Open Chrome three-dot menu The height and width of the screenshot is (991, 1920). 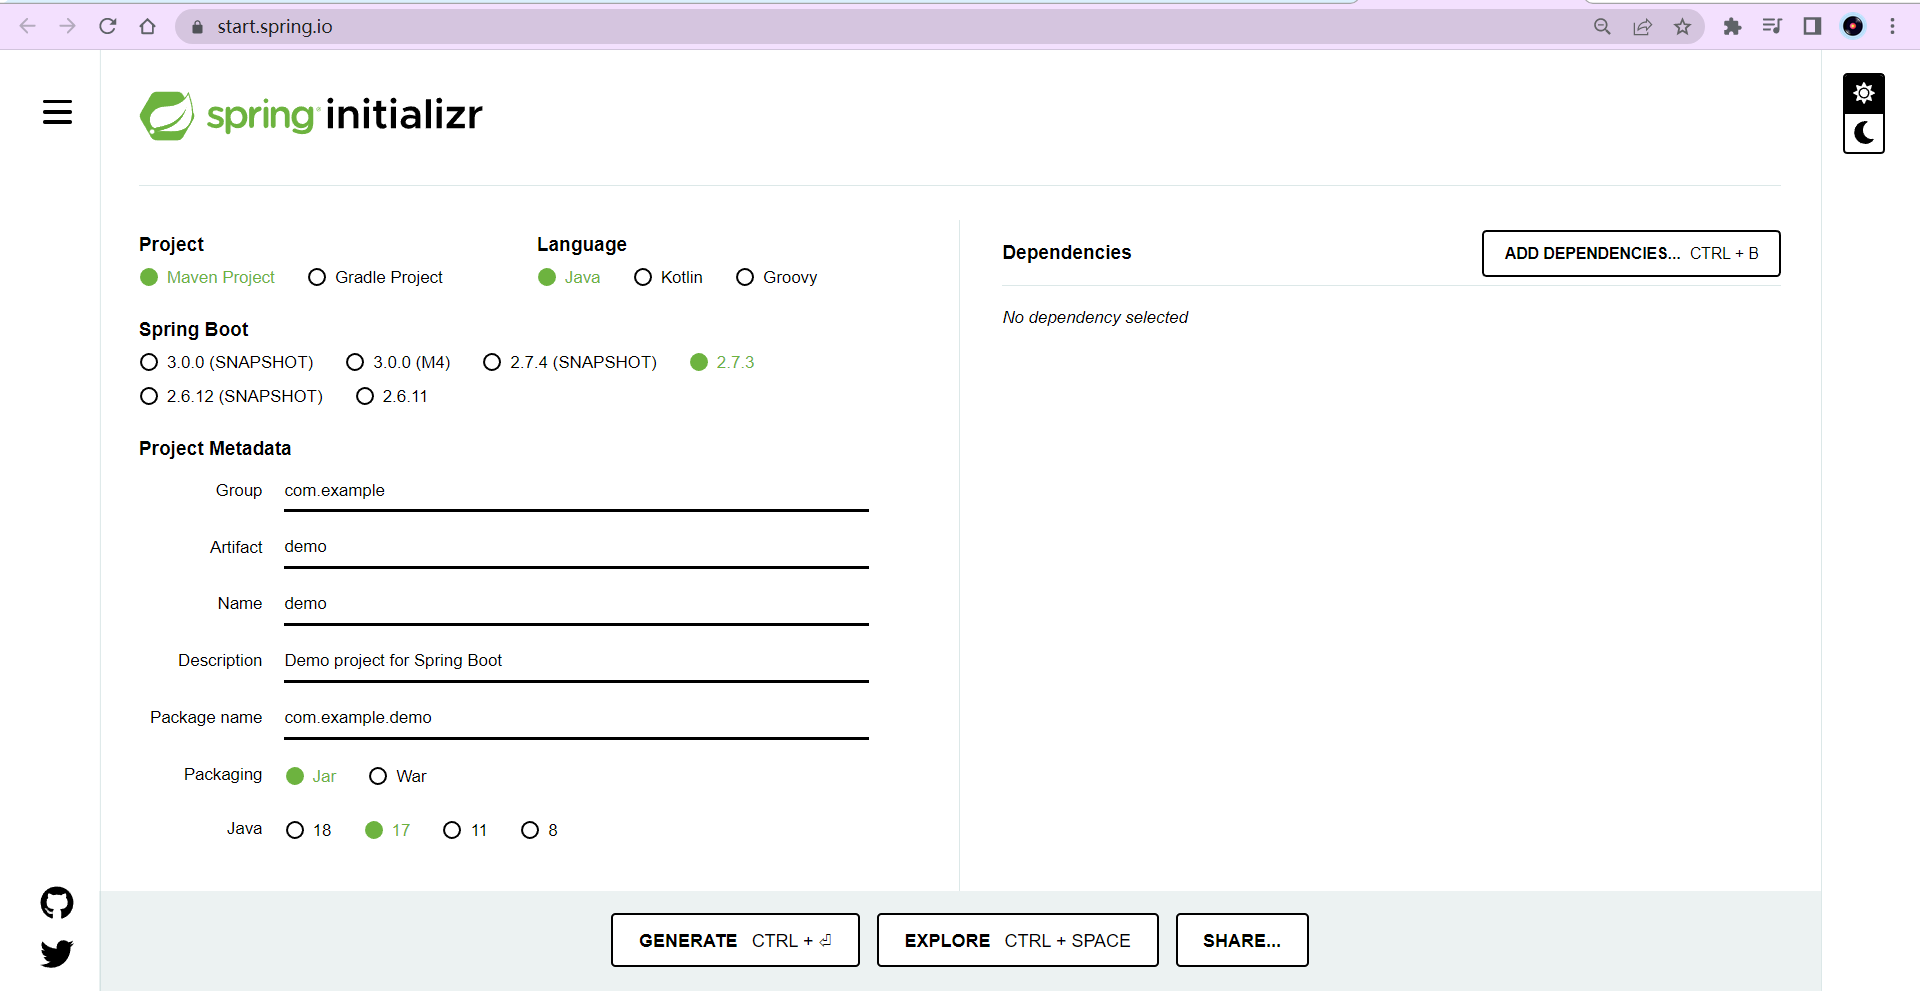click(1892, 26)
